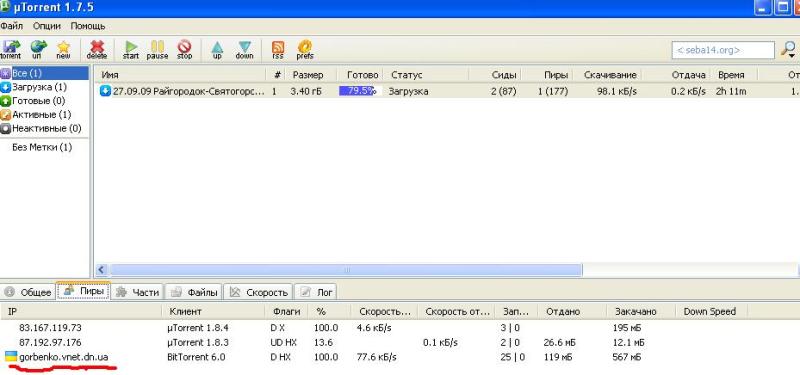Start the torrent with green start icon
800x375 pixels.
coord(131,50)
